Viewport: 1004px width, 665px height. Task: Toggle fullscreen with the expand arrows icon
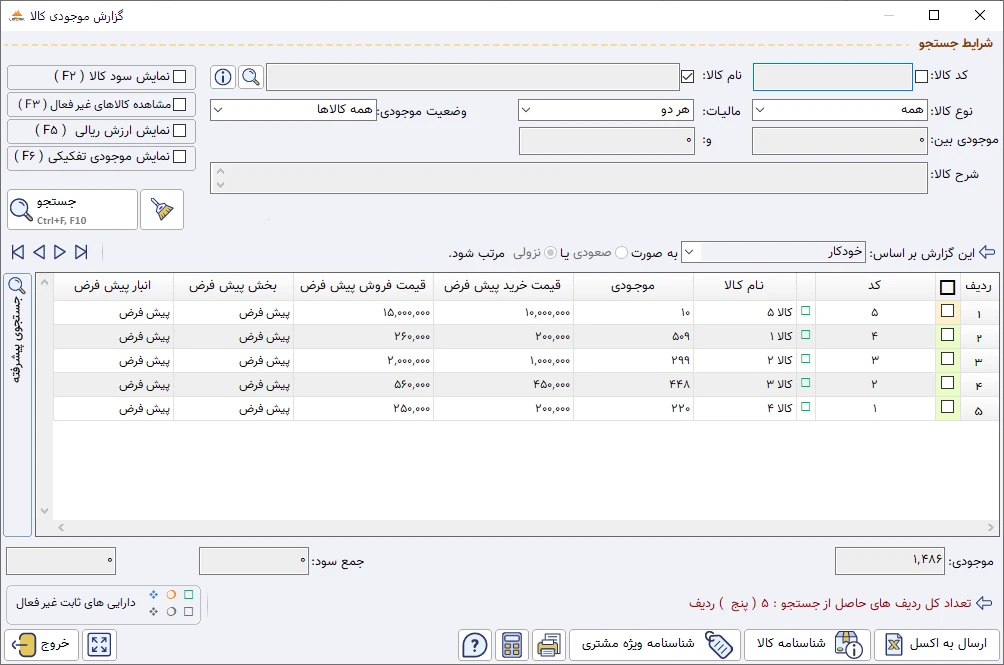[x=99, y=645]
